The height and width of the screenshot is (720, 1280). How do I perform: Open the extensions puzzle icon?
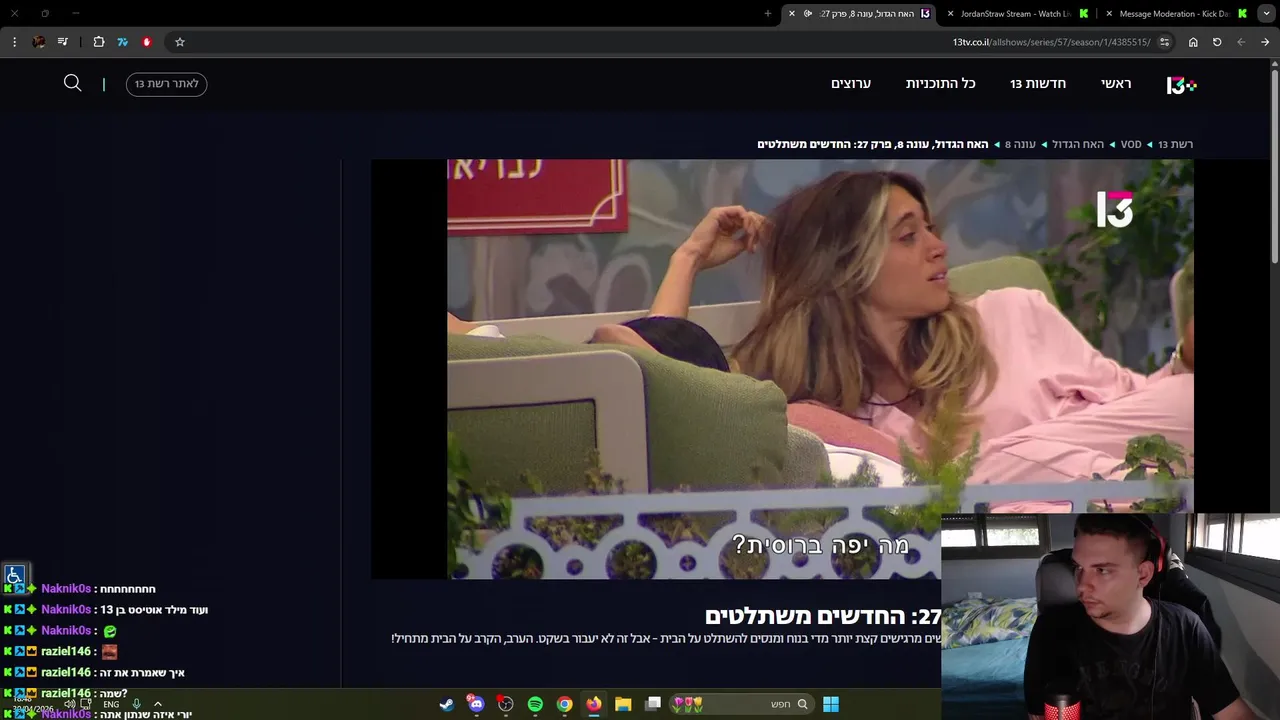point(99,42)
